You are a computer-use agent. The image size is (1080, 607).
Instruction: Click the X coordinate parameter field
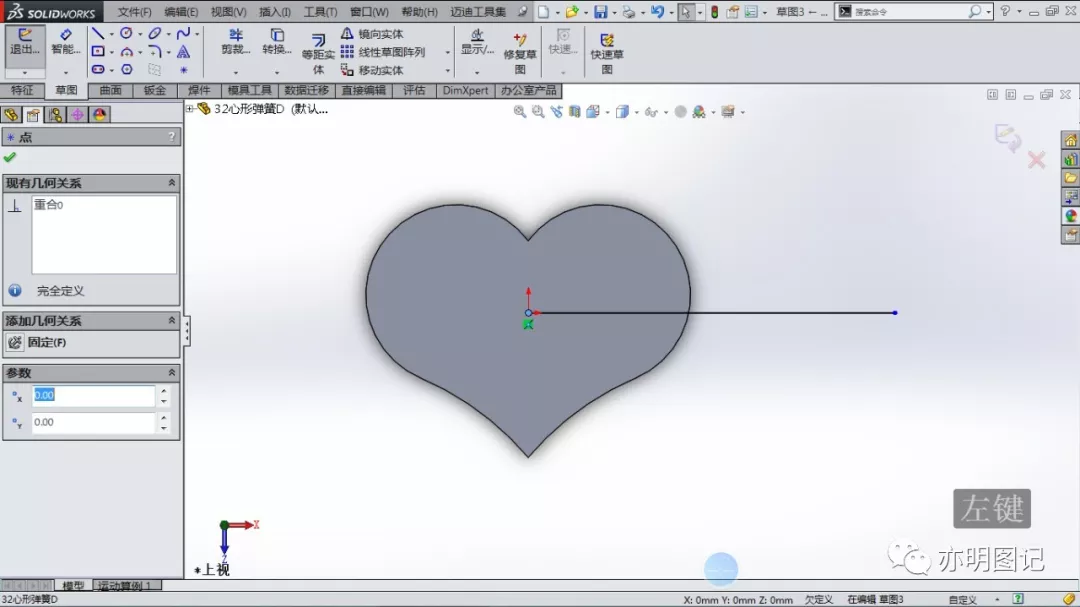[x=94, y=395]
